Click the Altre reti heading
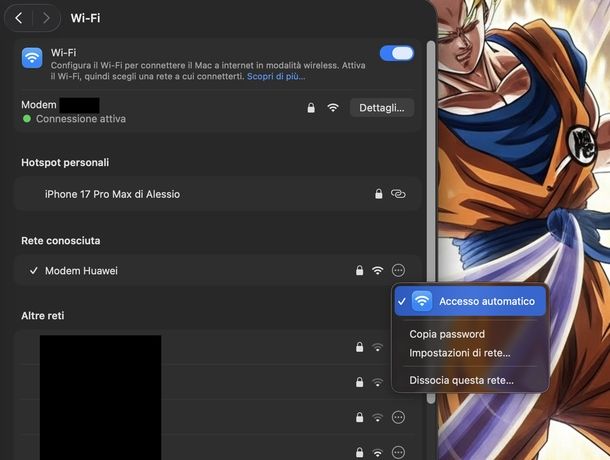This screenshot has width=610, height=460. (x=43, y=316)
